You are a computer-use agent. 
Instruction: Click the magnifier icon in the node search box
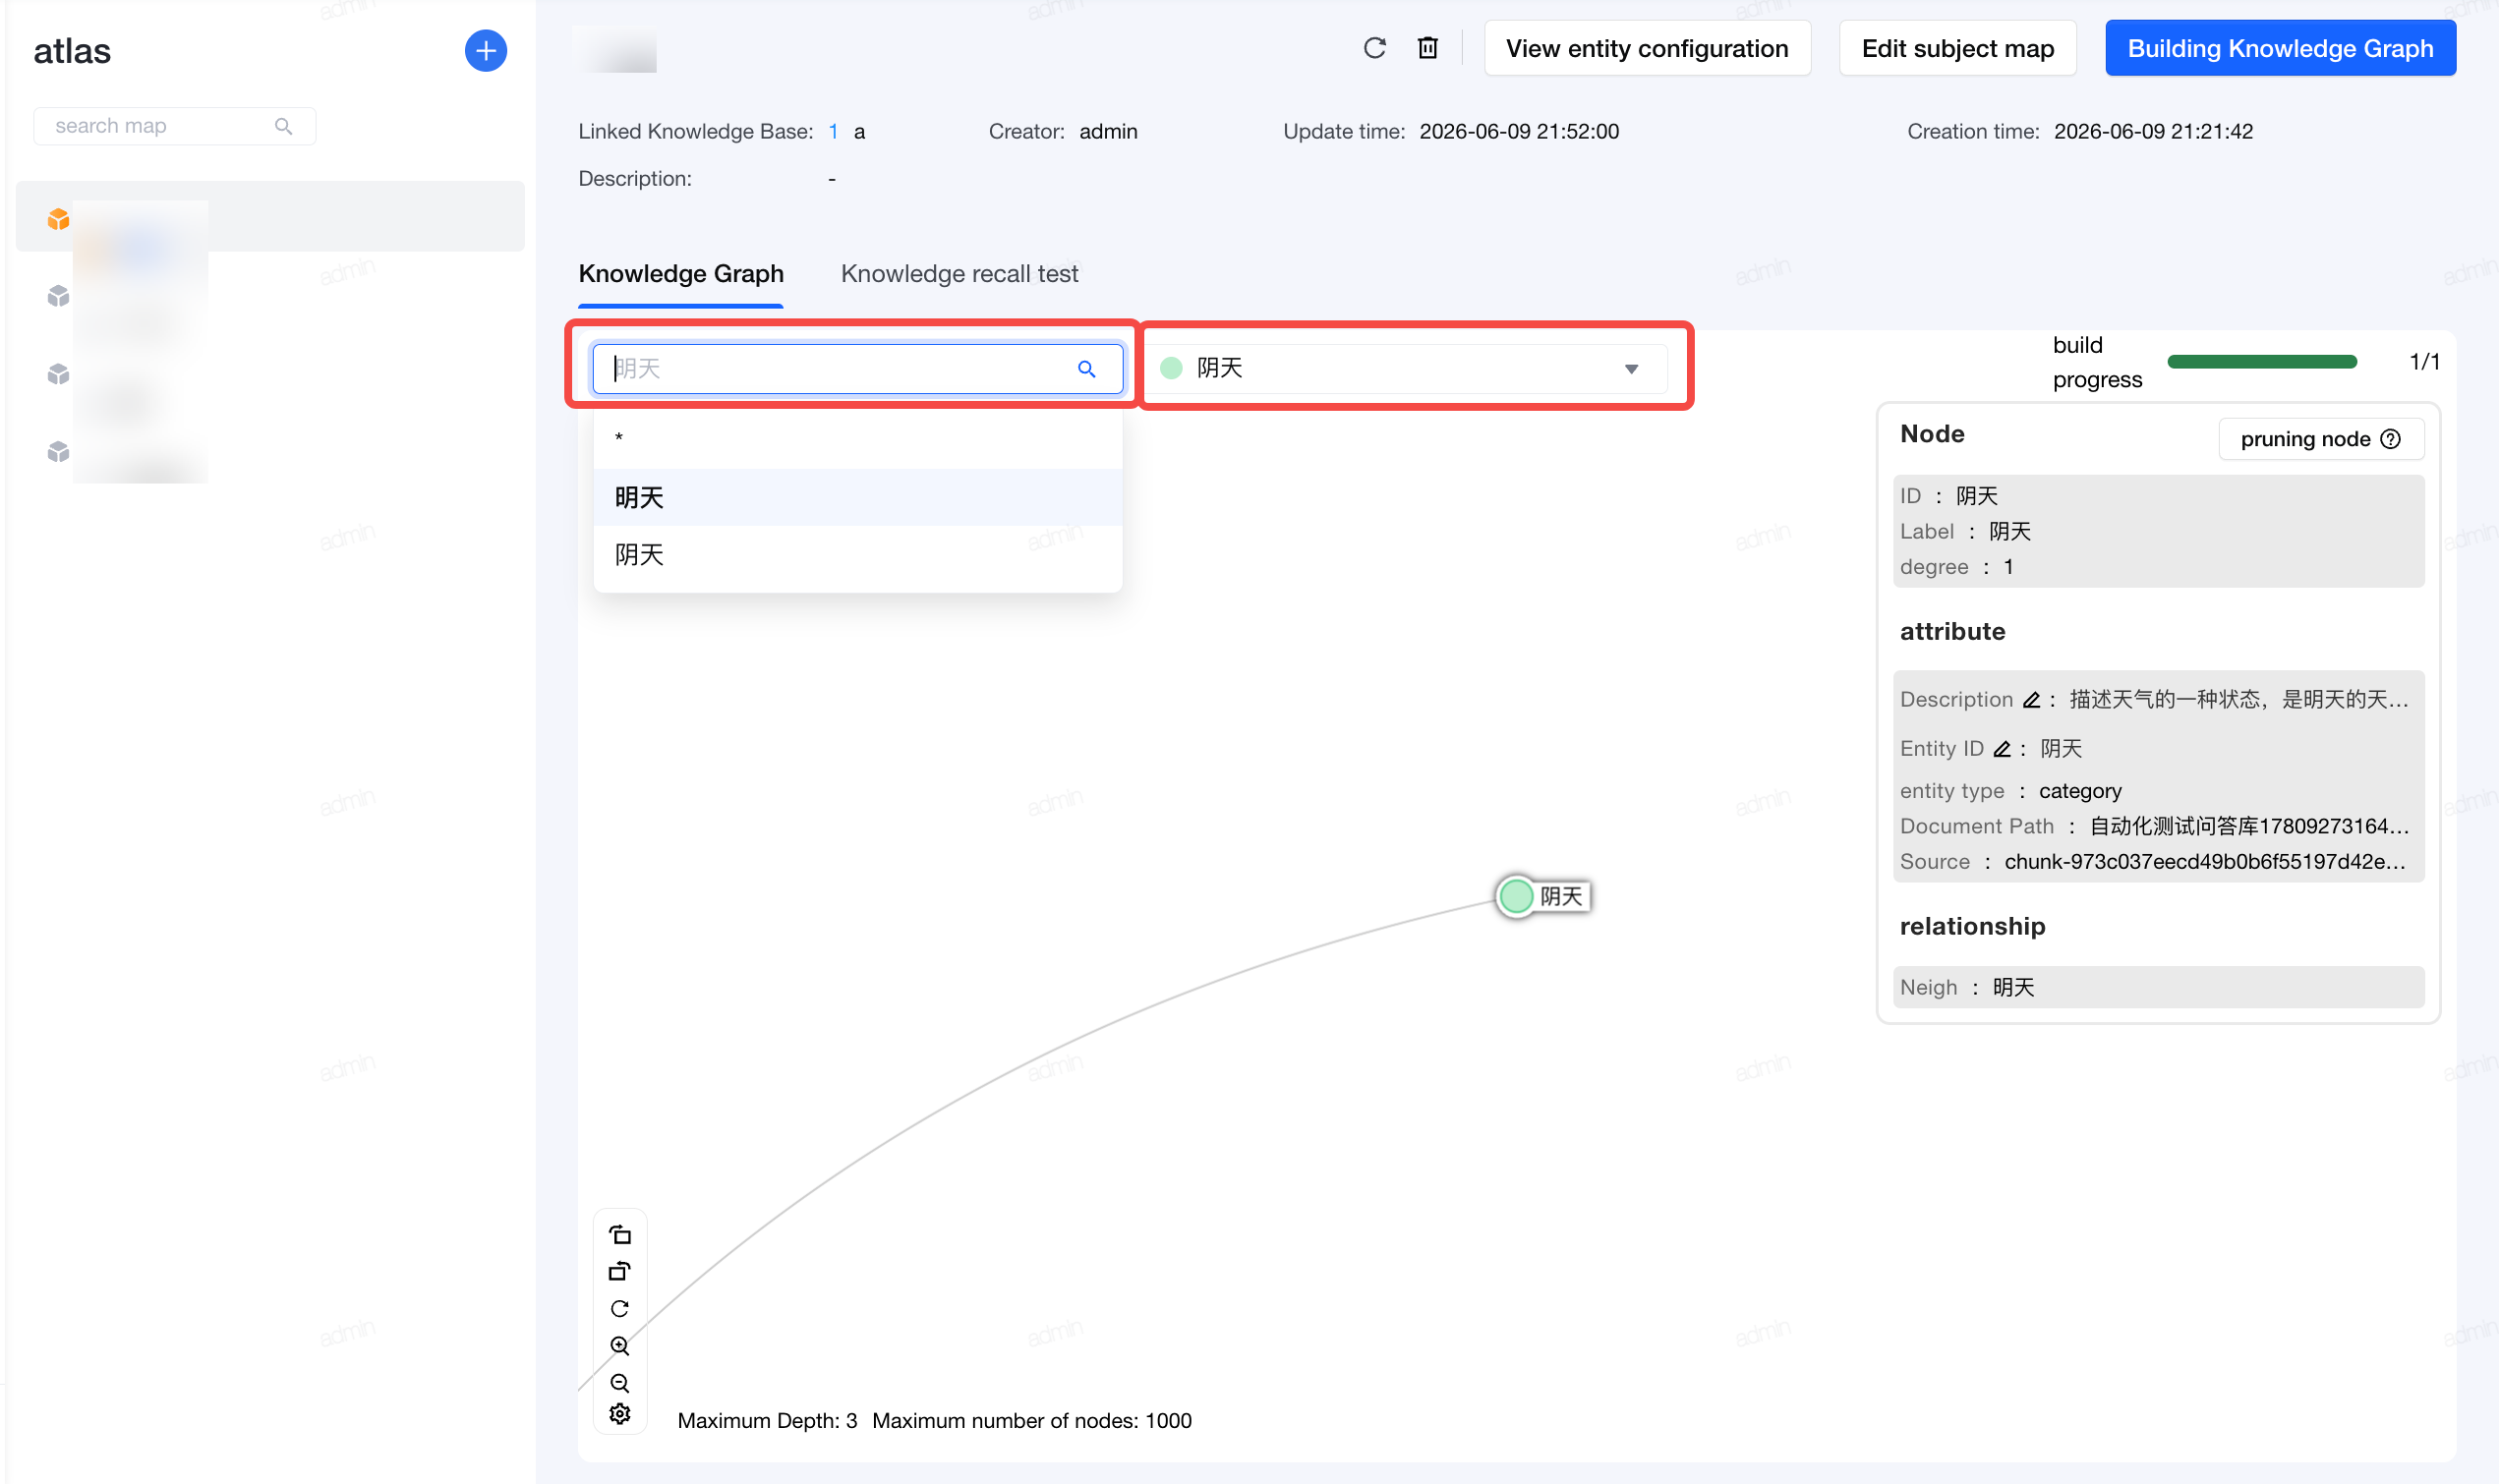1086,369
